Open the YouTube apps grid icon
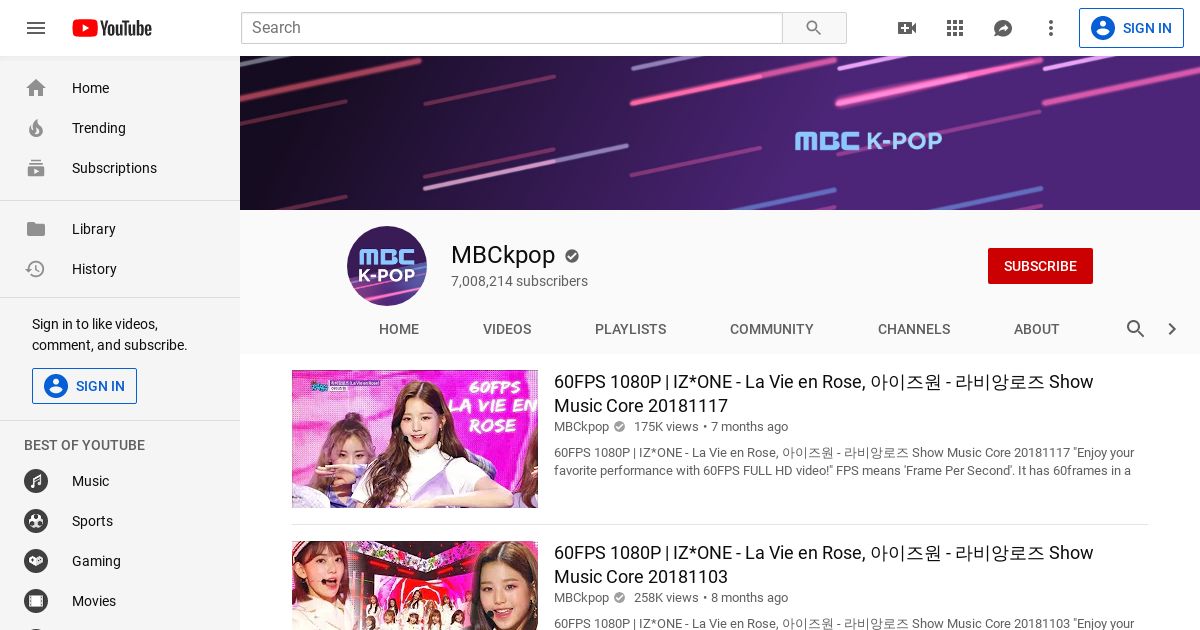This screenshot has width=1200, height=630. click(x=955, y=28)
